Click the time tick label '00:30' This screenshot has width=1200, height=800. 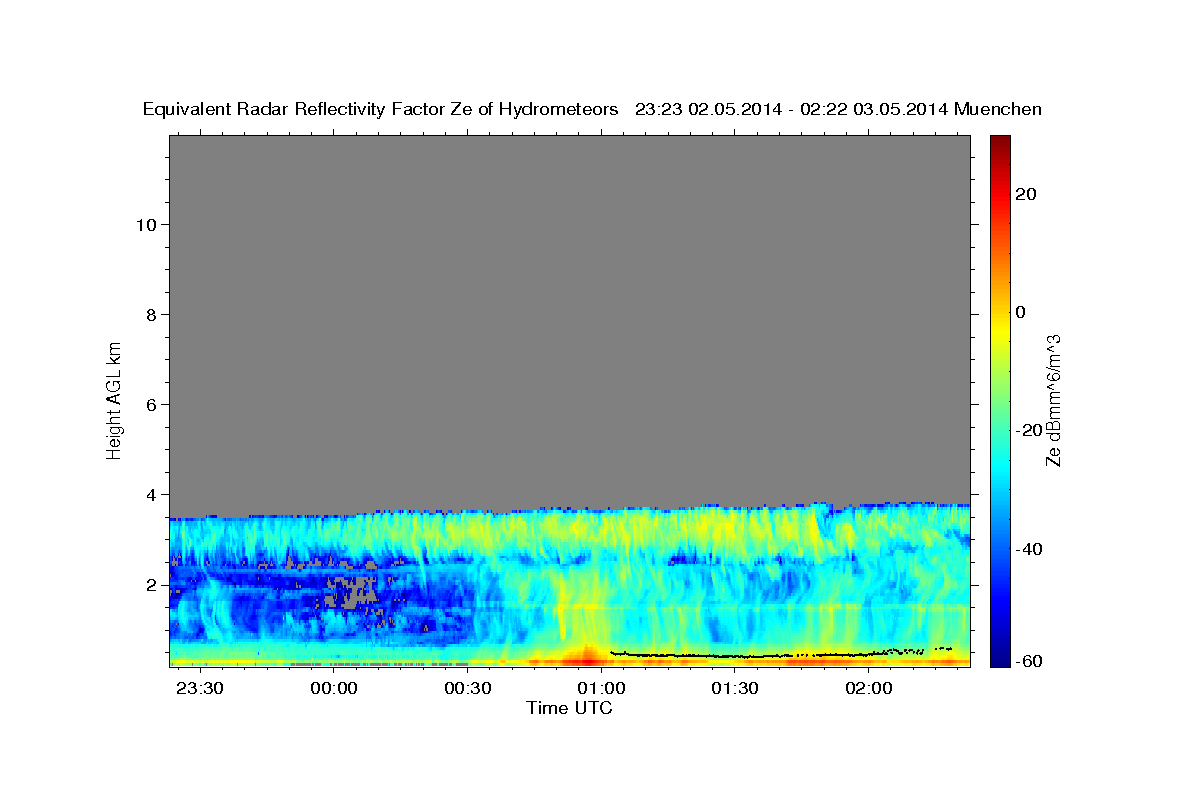click(467, 689)
